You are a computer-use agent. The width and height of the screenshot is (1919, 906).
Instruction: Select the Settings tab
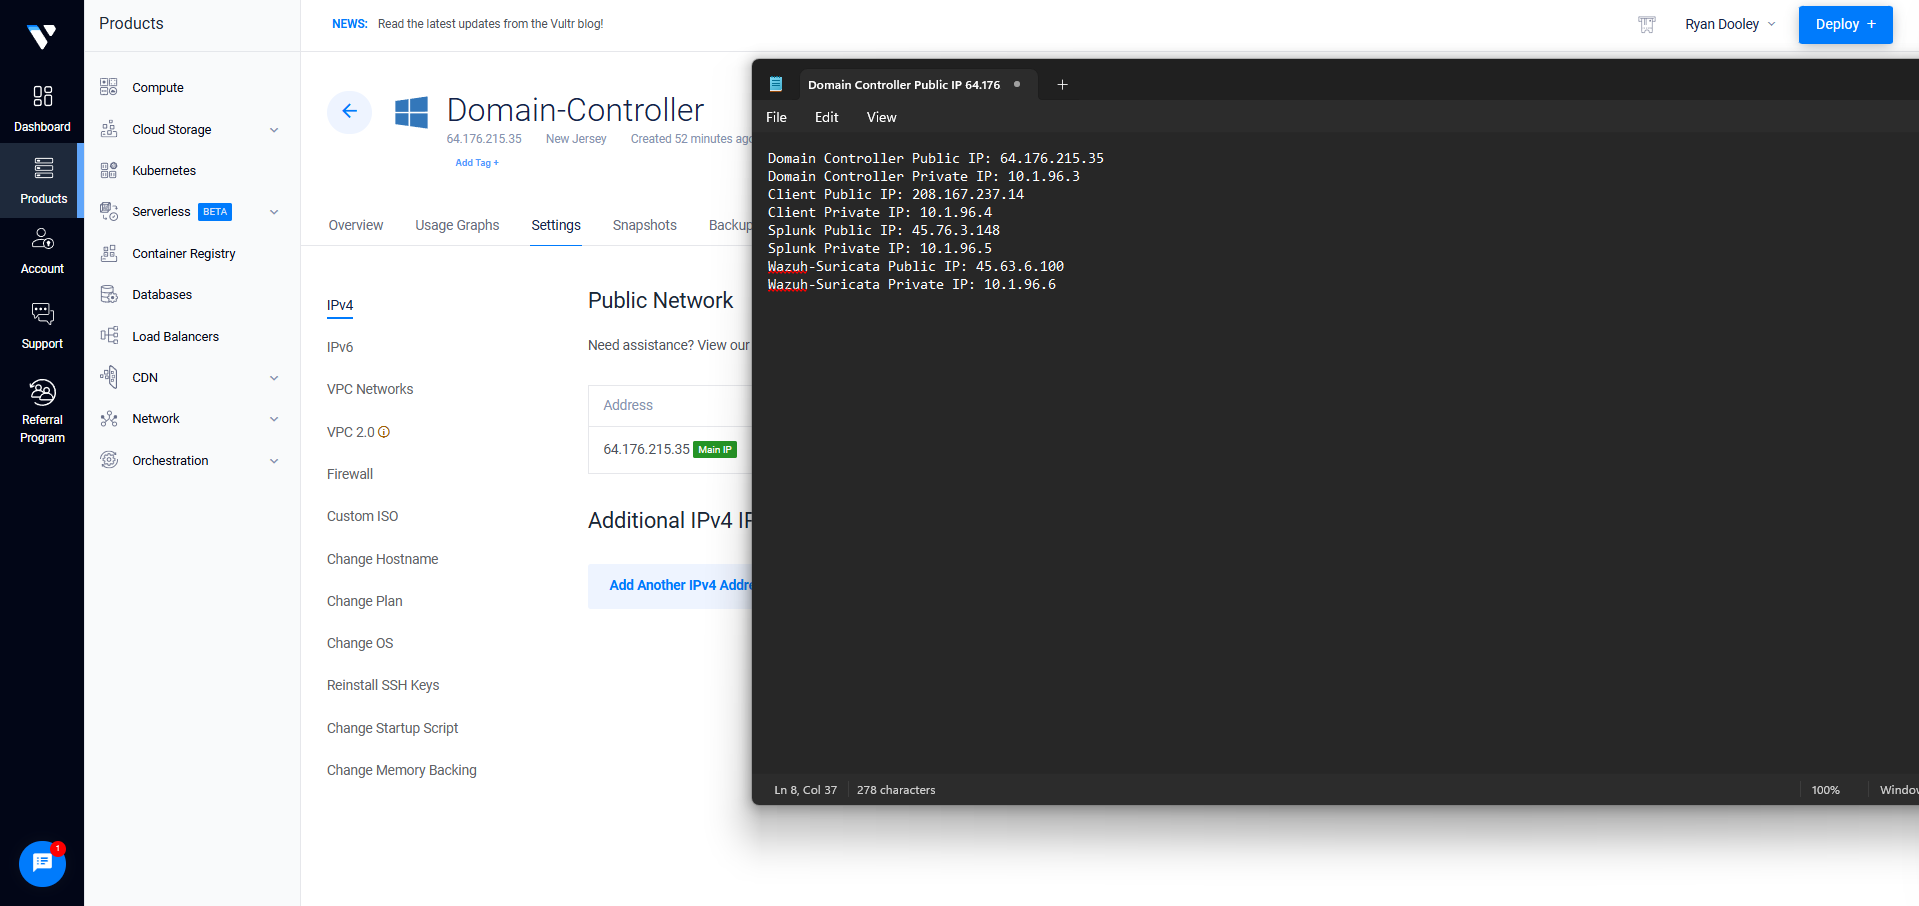556,225
